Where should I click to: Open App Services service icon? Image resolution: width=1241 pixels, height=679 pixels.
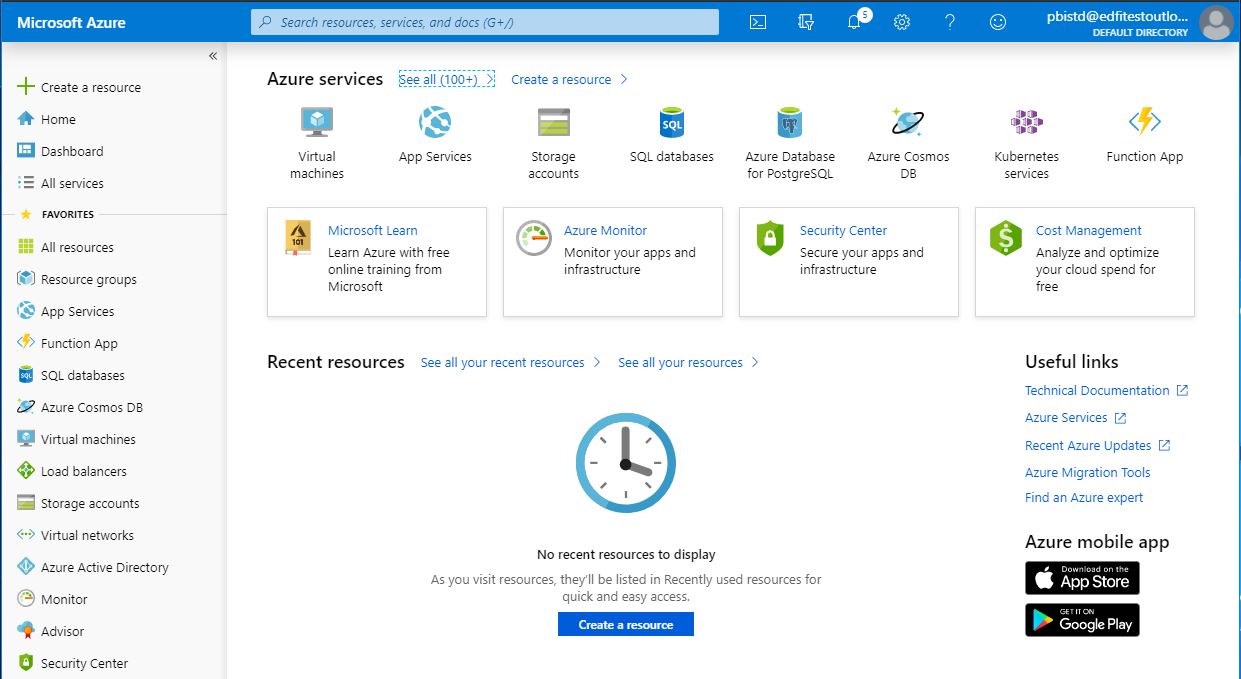435,123
